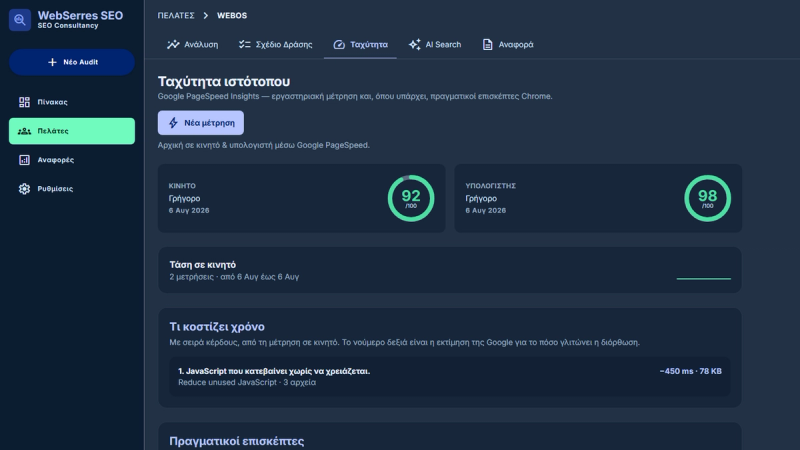
Task: Click the Αναφορά document icon
Action: (x=487, y=44)
